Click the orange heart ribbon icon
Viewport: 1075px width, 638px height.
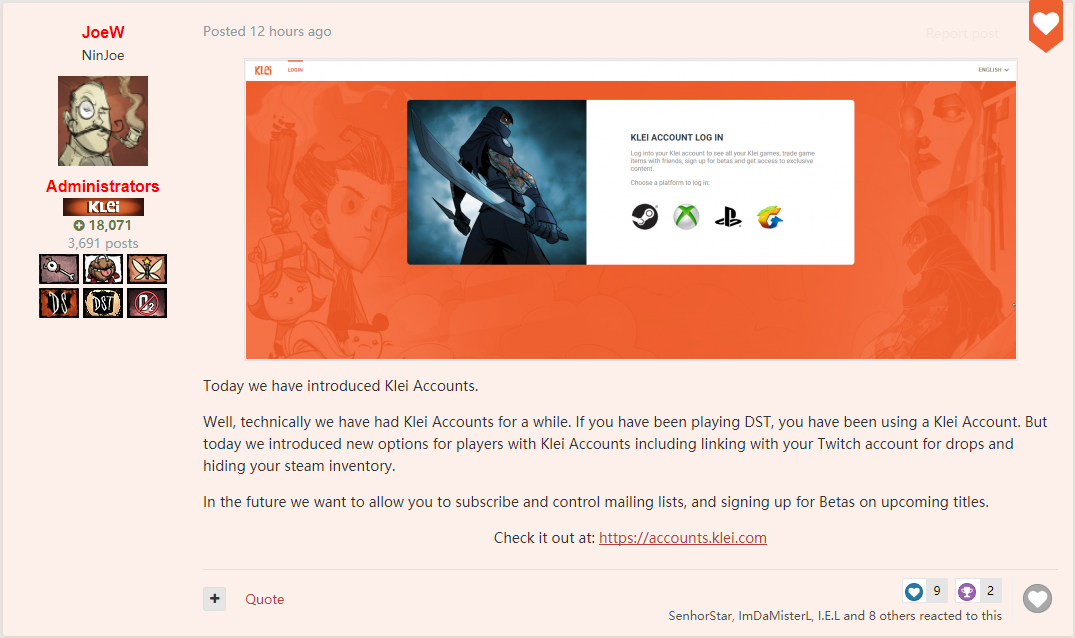coord(1046,25)
